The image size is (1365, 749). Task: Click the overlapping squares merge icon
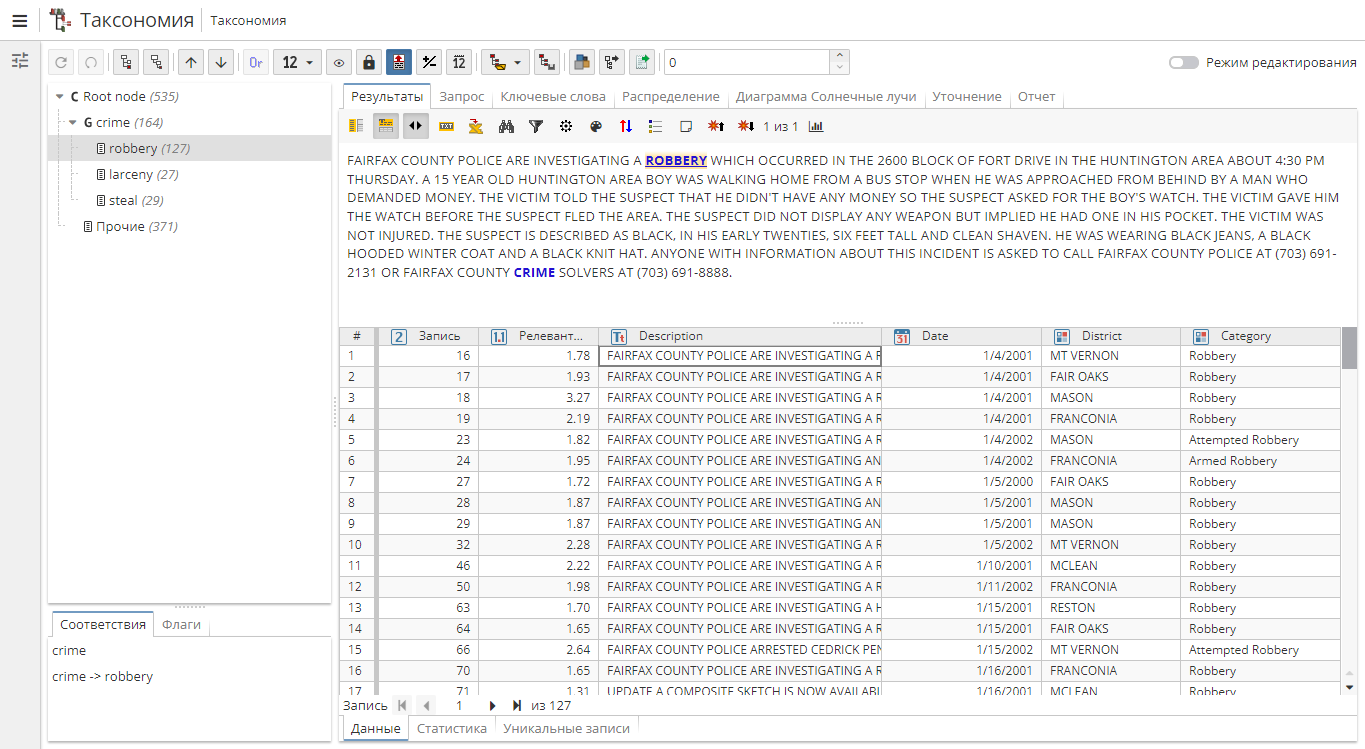coord(581,62)
